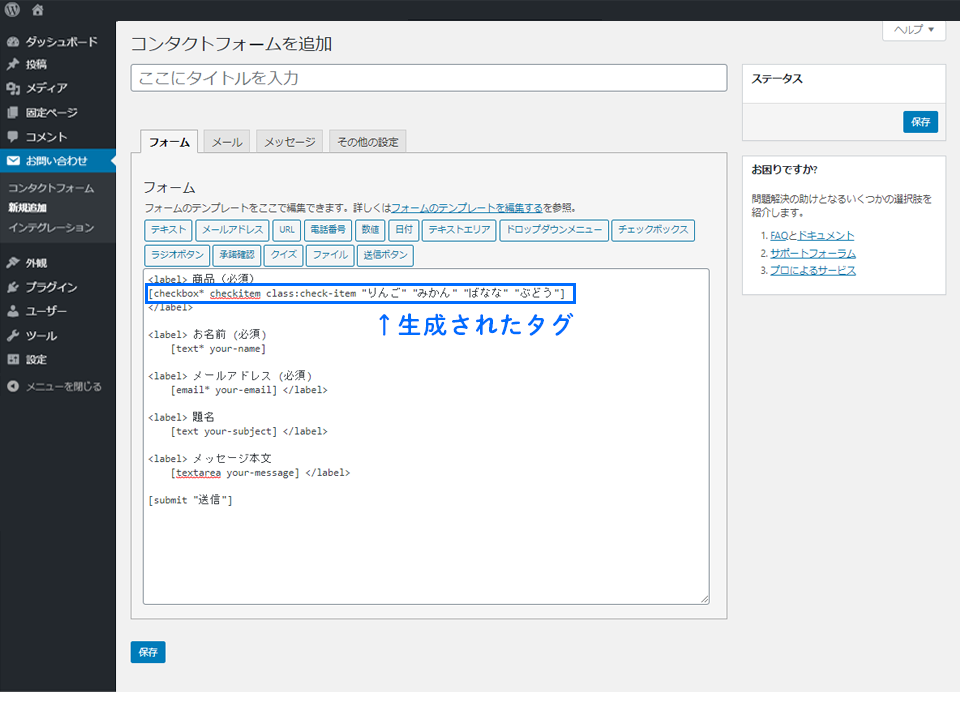
Task: Click 保存 button in ステータス box
Action: tap(920, 122)
